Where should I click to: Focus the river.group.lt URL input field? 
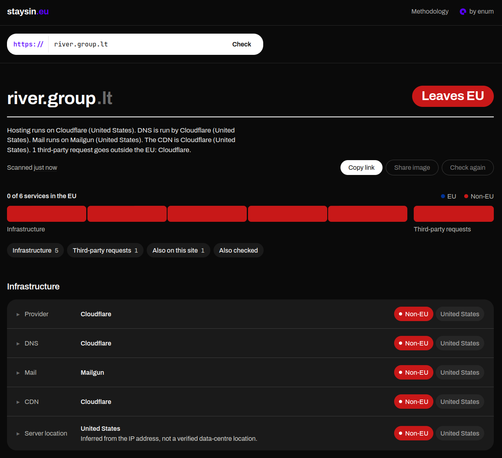pyautogui.click(x=138, y=44)
